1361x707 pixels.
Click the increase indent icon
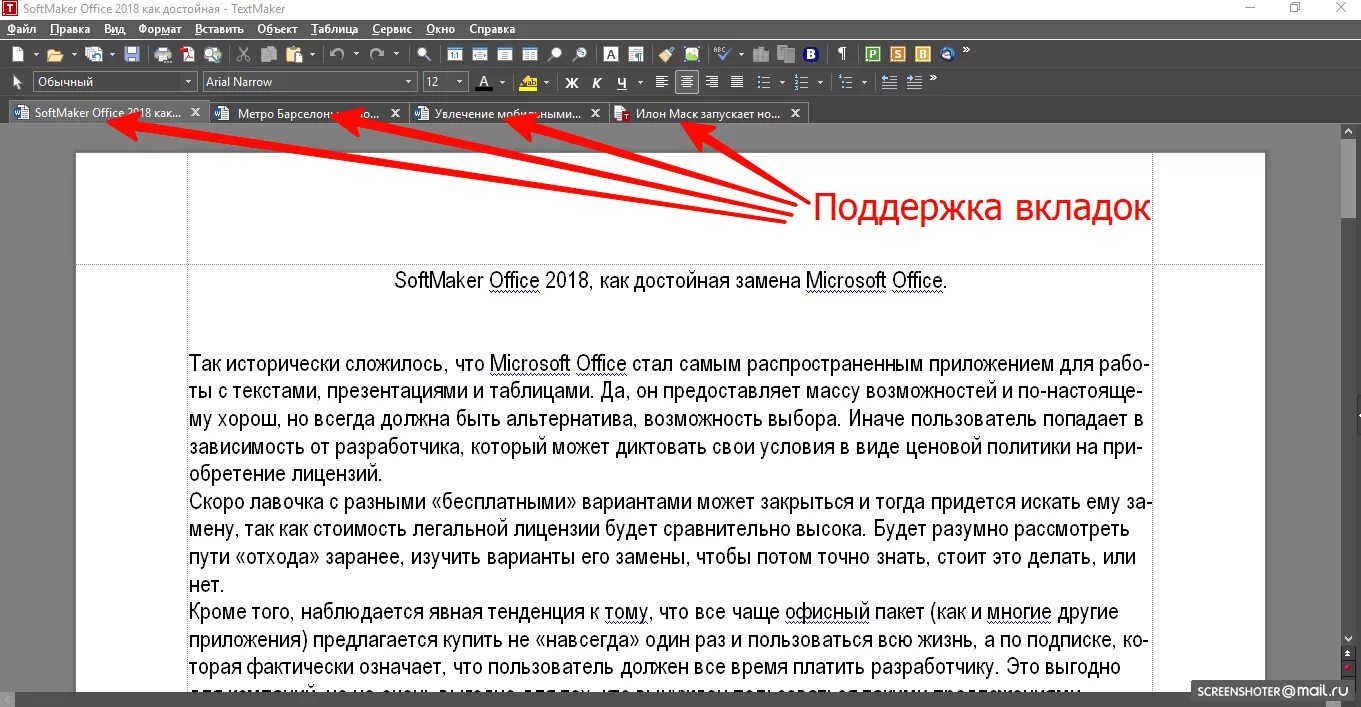pyautogui.click(x=914, y=82)
